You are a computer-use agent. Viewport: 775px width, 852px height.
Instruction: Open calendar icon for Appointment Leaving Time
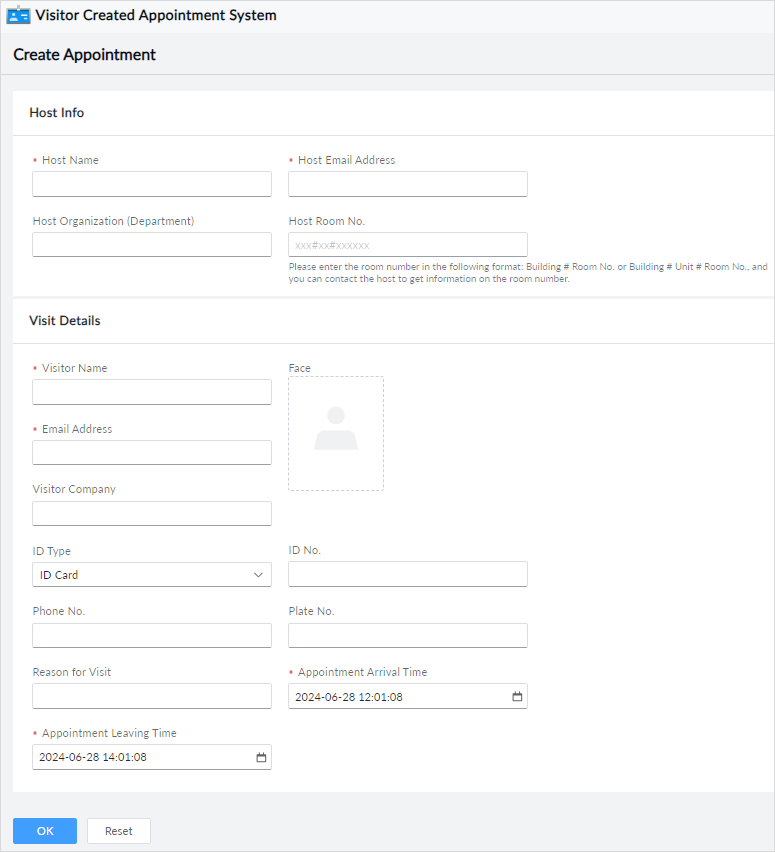tap(261, 758)
